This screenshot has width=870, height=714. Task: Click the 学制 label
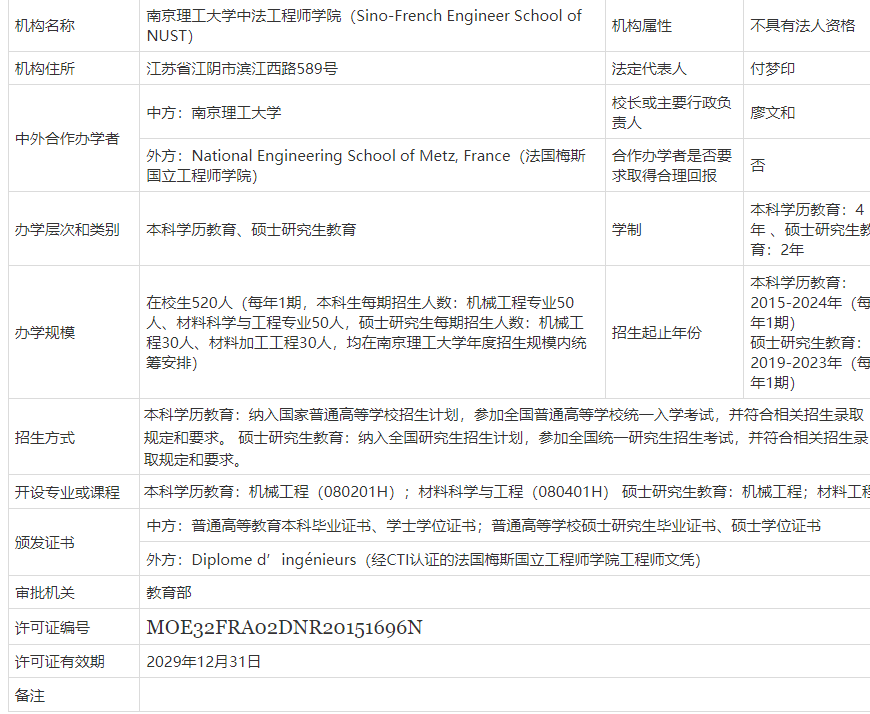(x=626, y=230)
